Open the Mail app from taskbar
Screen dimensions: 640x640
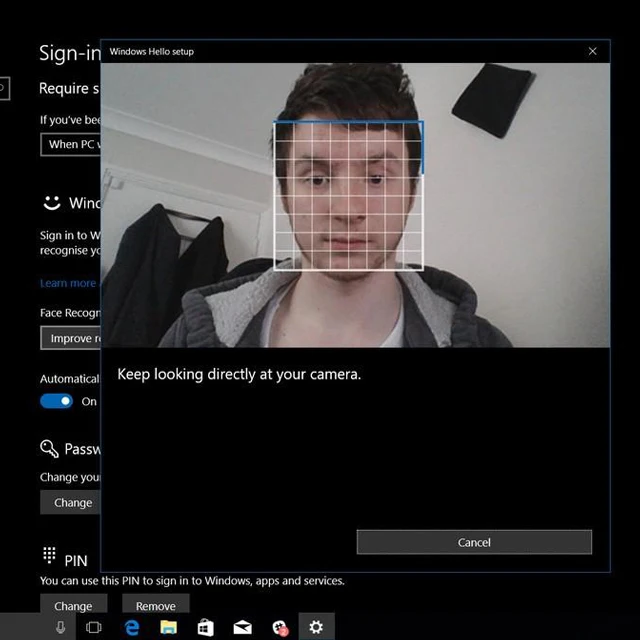click(x=242, y=627)
